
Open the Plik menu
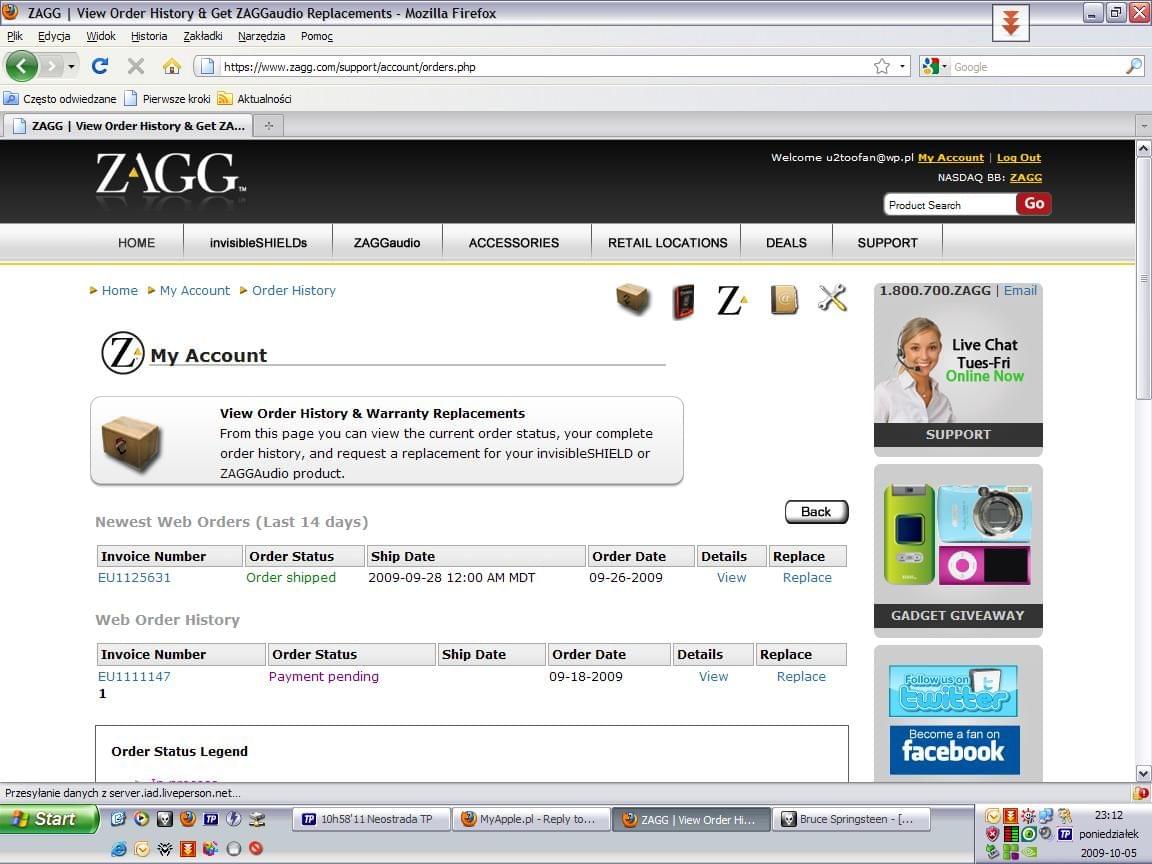click(x=15, y=36)
